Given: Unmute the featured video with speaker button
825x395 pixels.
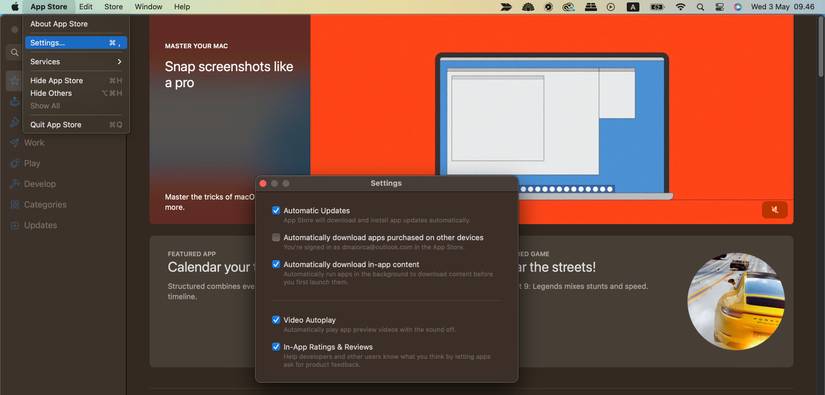Looking at the screenshot, I should coord(774,209).
